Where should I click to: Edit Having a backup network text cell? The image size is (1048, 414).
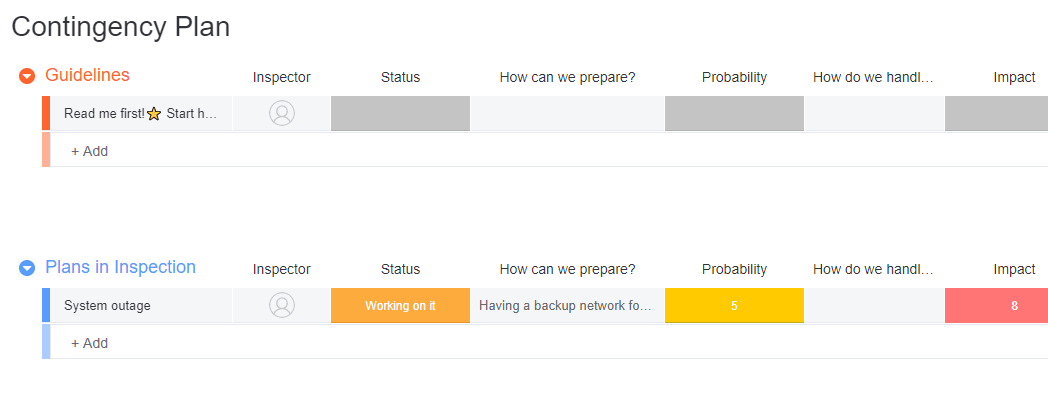tap(567, 306)
